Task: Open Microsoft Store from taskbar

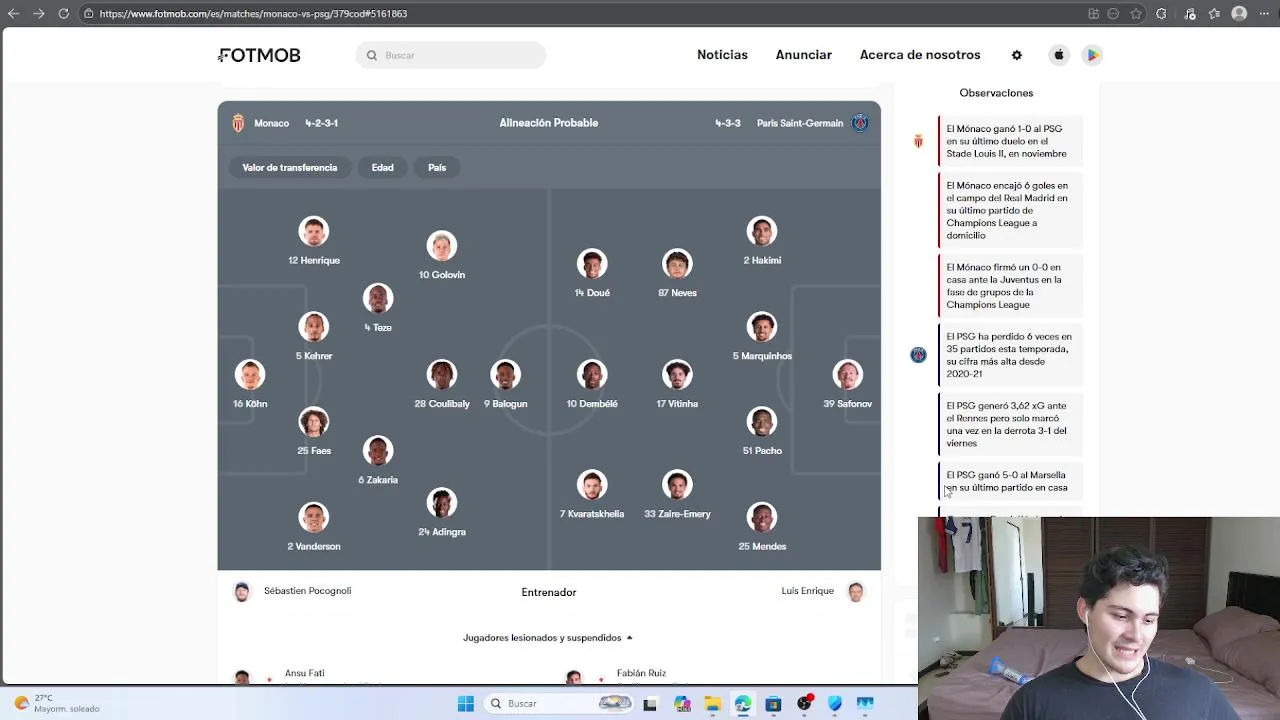Action: pos(773,704)
